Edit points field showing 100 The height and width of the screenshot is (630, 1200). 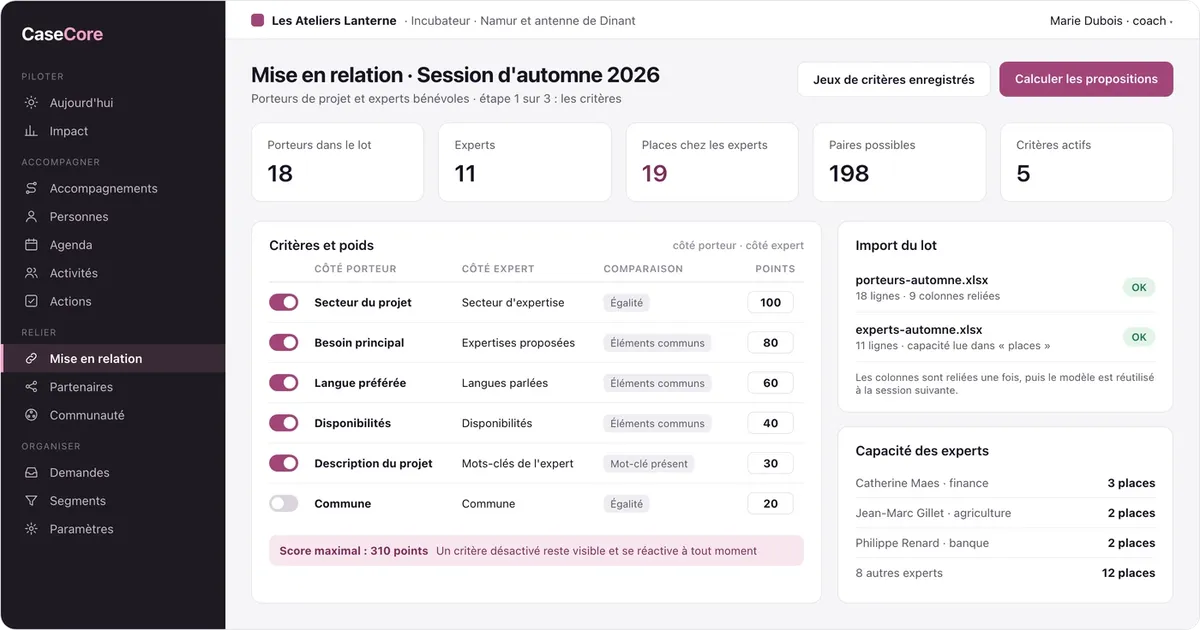coord(770,302)
